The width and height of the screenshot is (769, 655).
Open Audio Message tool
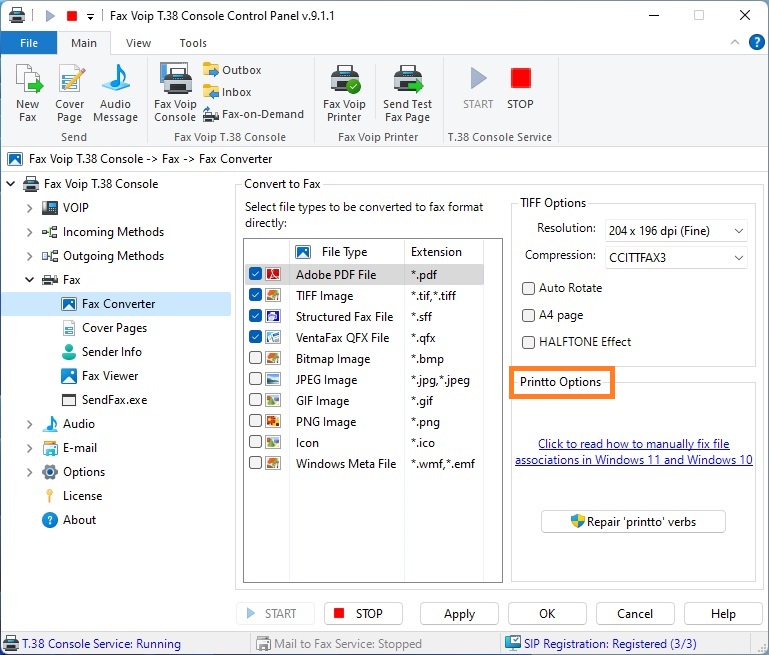[115, 93]
